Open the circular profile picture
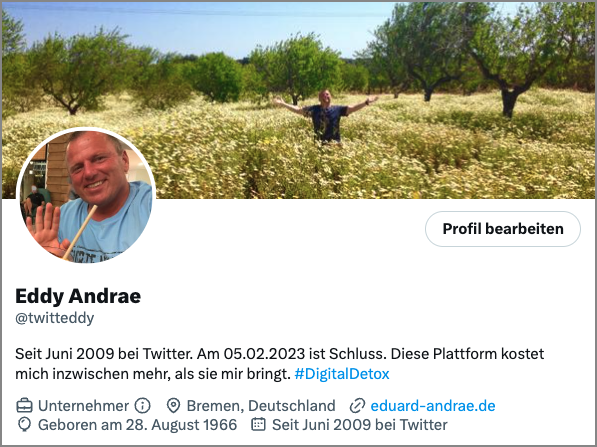The height and width of the screenshot is (447, 597). pyautogui.click(x=86, y=195)
